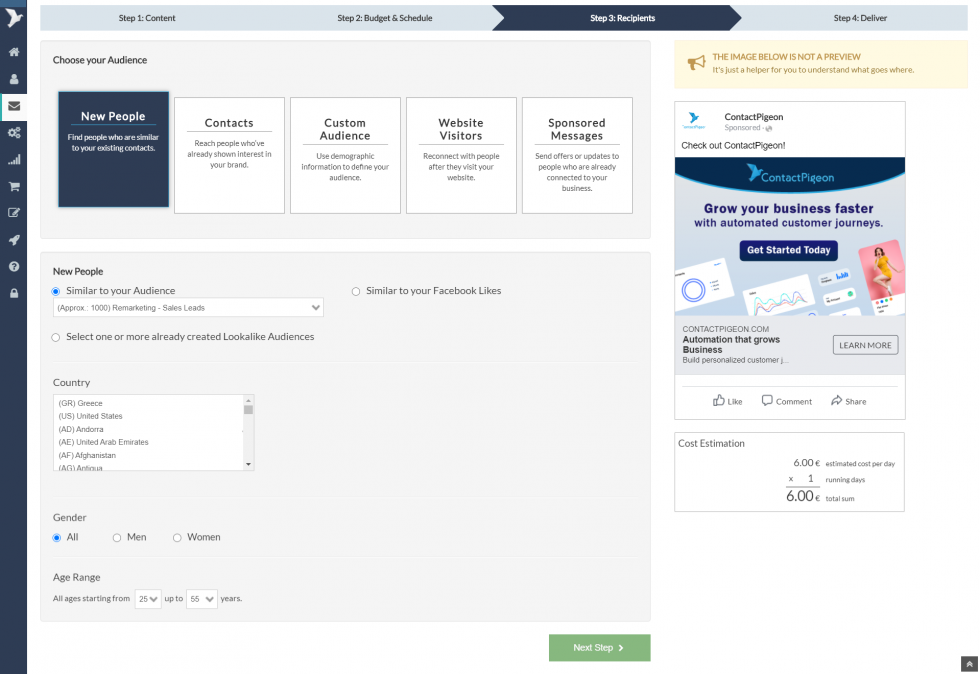Launch the rocket icon in the sidebar
The height and width of the screenshot is (674, 980).
[13, 240]
